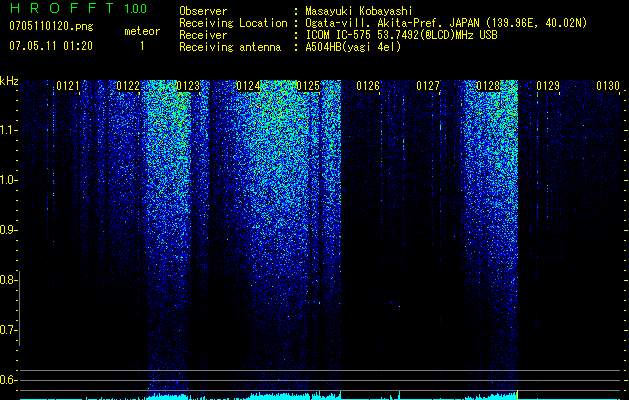This screenshot has width=629, height=400.
Task: Click the meteor count value 1
Action: pyautogui.click(x=142, y=46)
